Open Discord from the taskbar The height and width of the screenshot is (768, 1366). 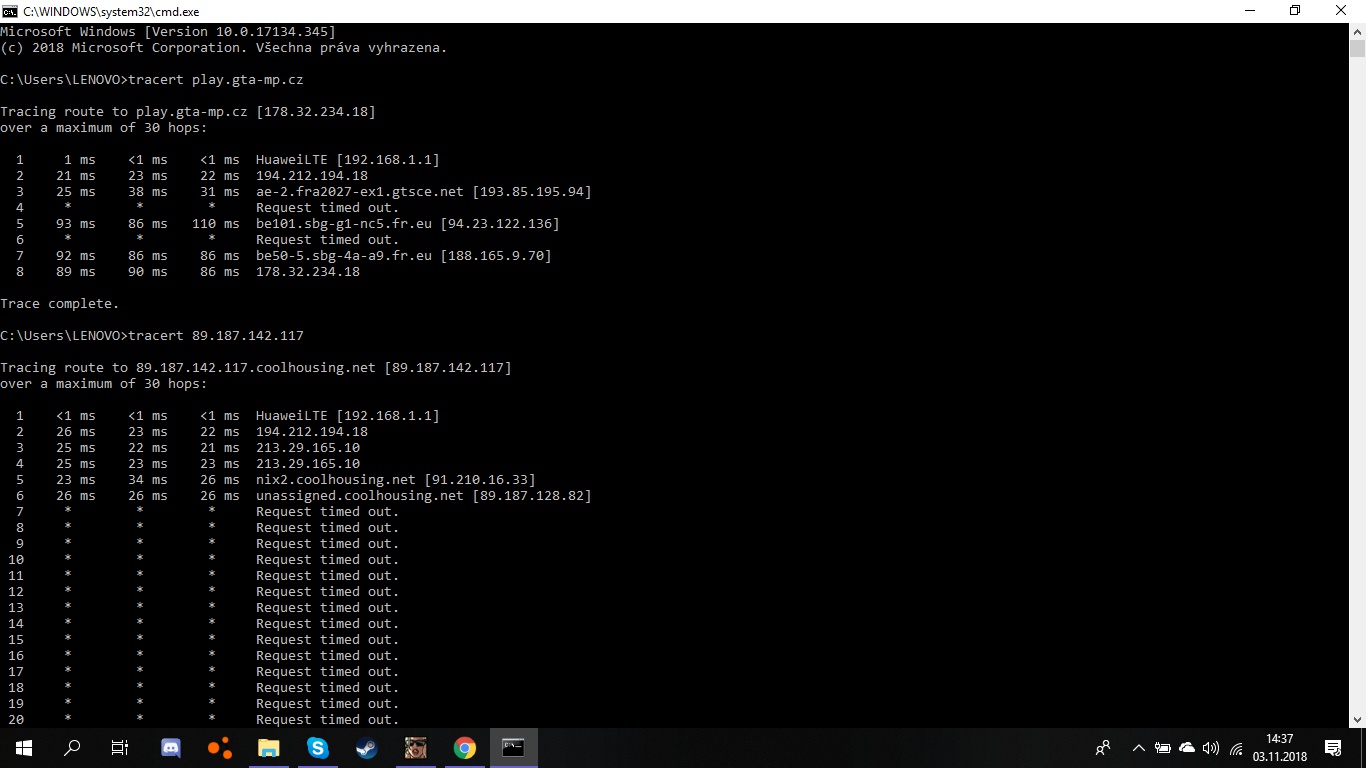point(171,748)
